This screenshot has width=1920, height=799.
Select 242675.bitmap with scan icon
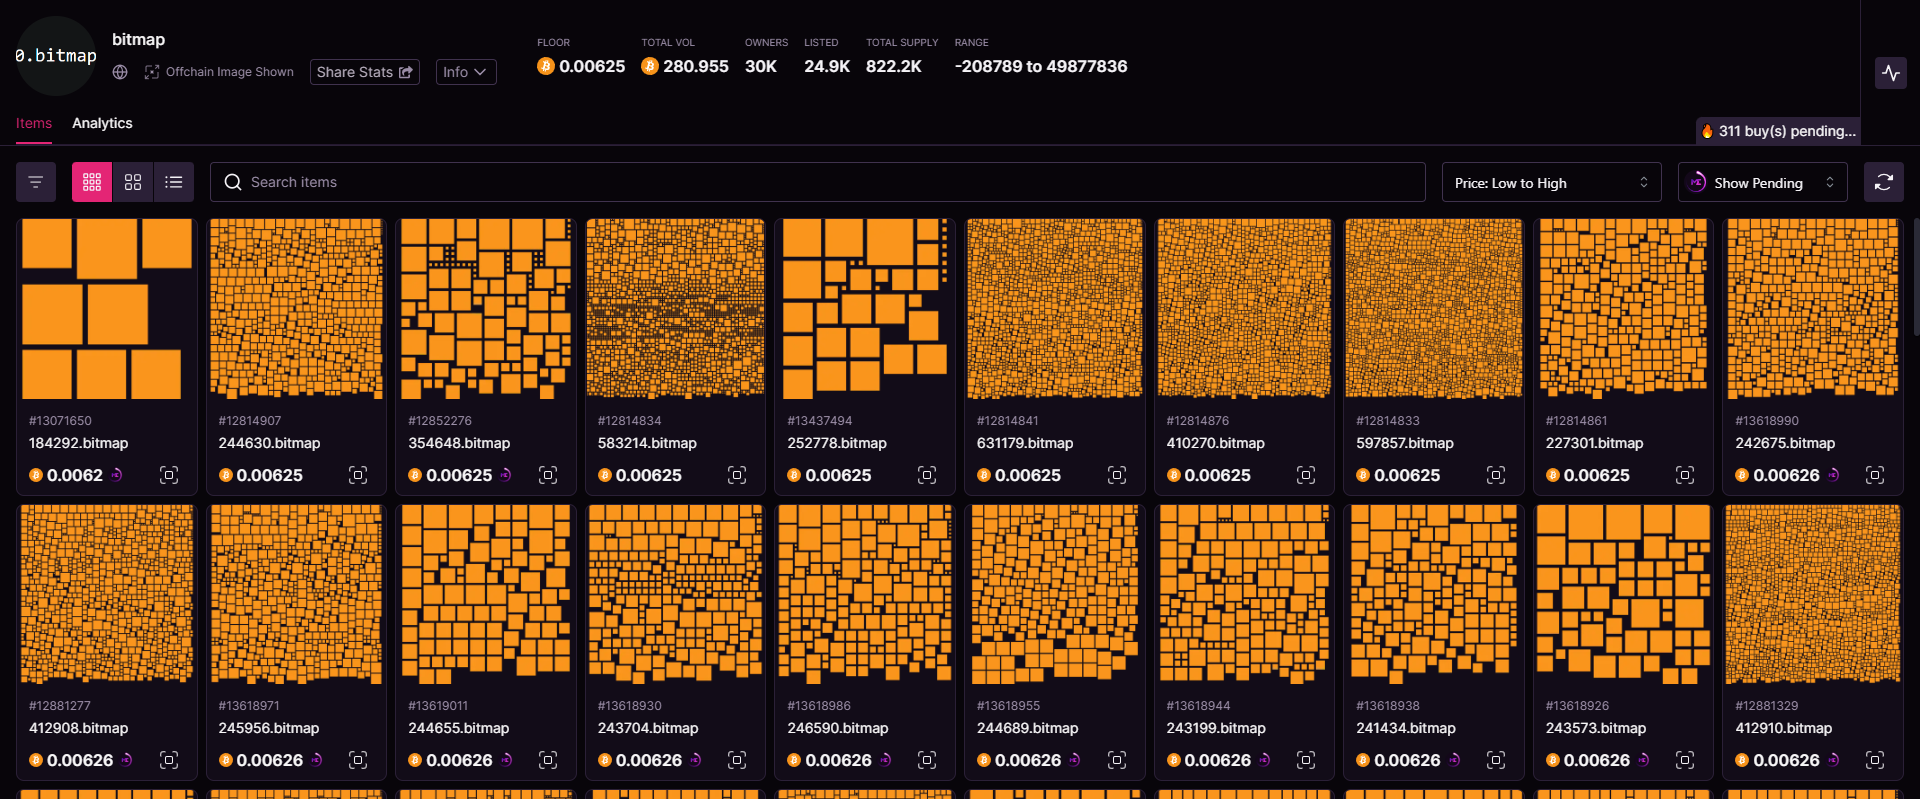(x=1875, y=475)
